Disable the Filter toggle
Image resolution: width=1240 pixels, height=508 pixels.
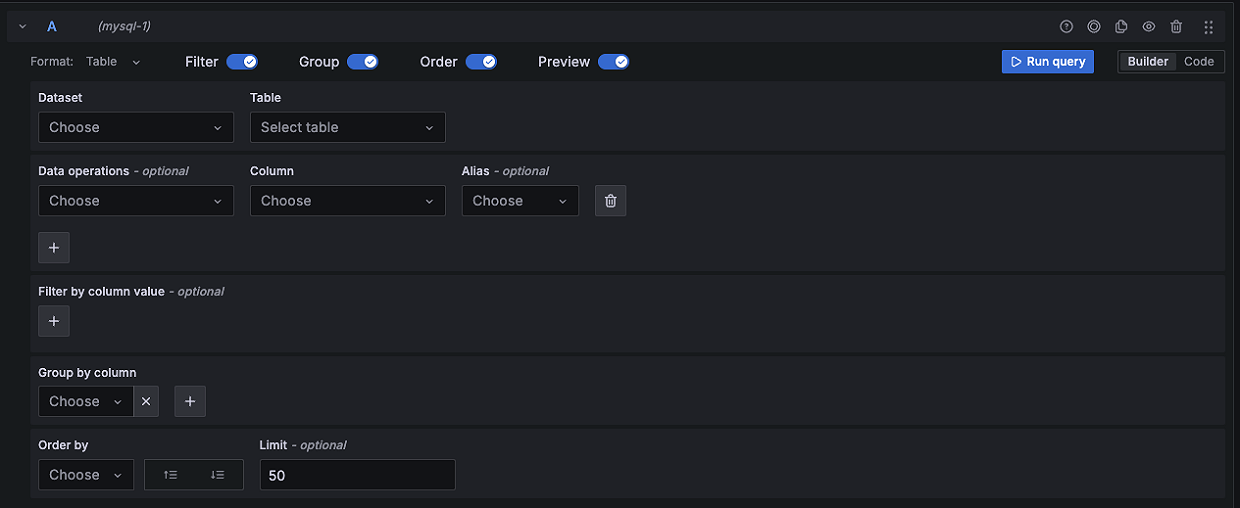pyautogui.click(x=242, y=62)
